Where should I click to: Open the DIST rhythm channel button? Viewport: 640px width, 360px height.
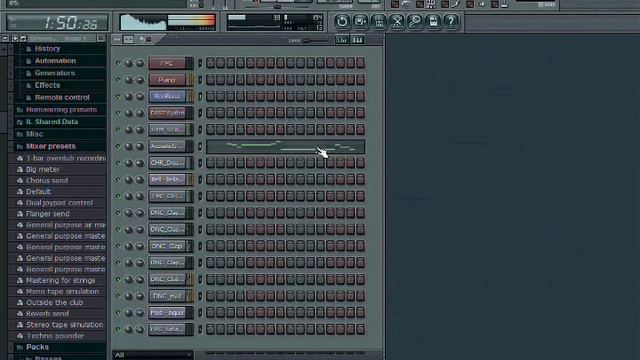pyautogui.click(x=167, y=113)
